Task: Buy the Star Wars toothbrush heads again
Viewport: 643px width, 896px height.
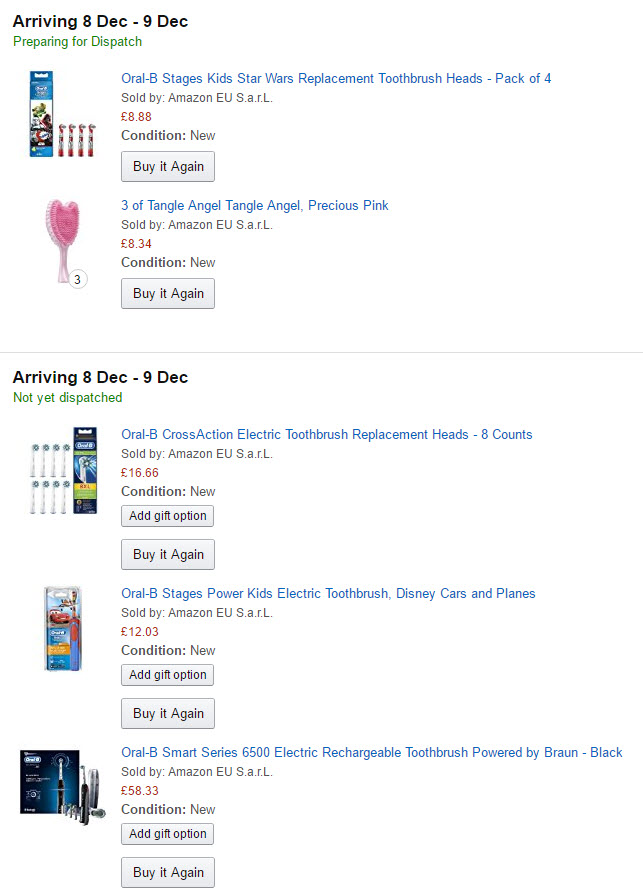Action: tap(168, 166)
